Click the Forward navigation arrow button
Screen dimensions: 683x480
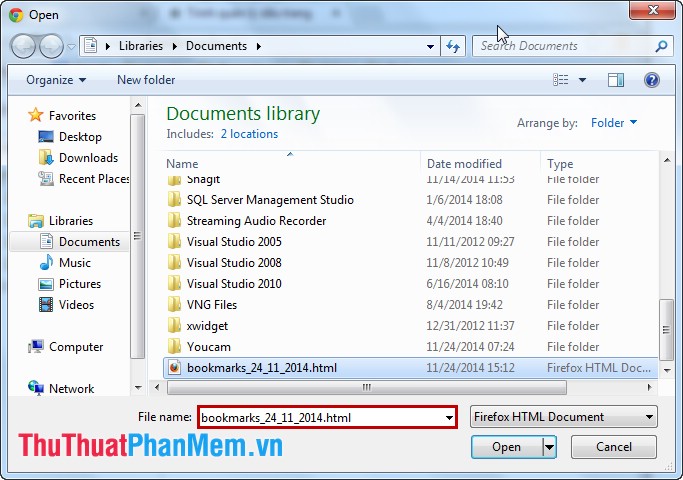pos(51,46)
